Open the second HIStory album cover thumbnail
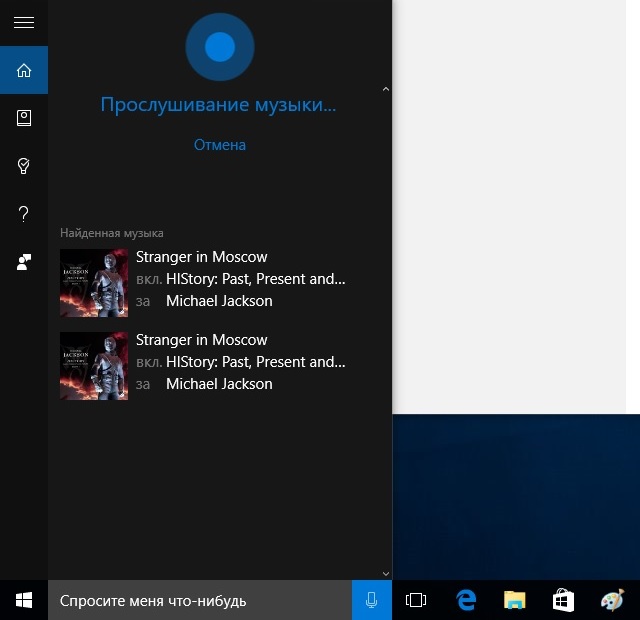 (94, 366)
